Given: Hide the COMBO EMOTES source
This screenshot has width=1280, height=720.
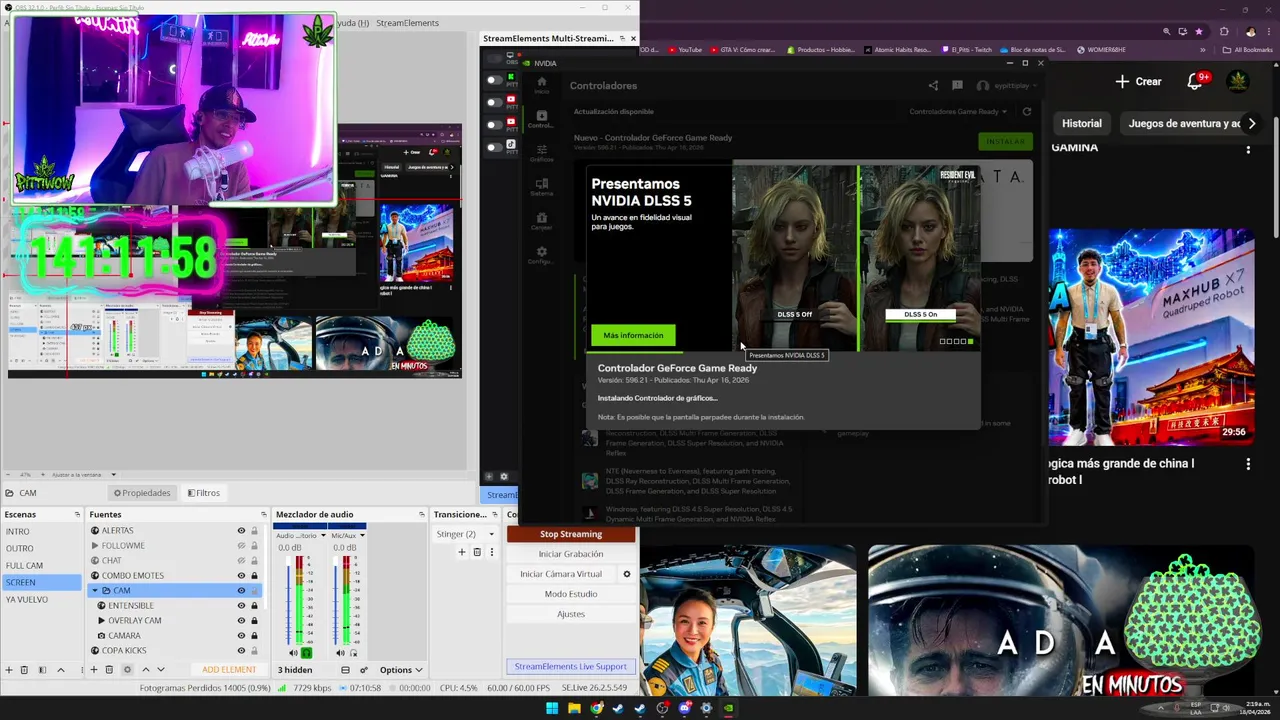Looking at the screenshot, I should click(x=241, y=576).
